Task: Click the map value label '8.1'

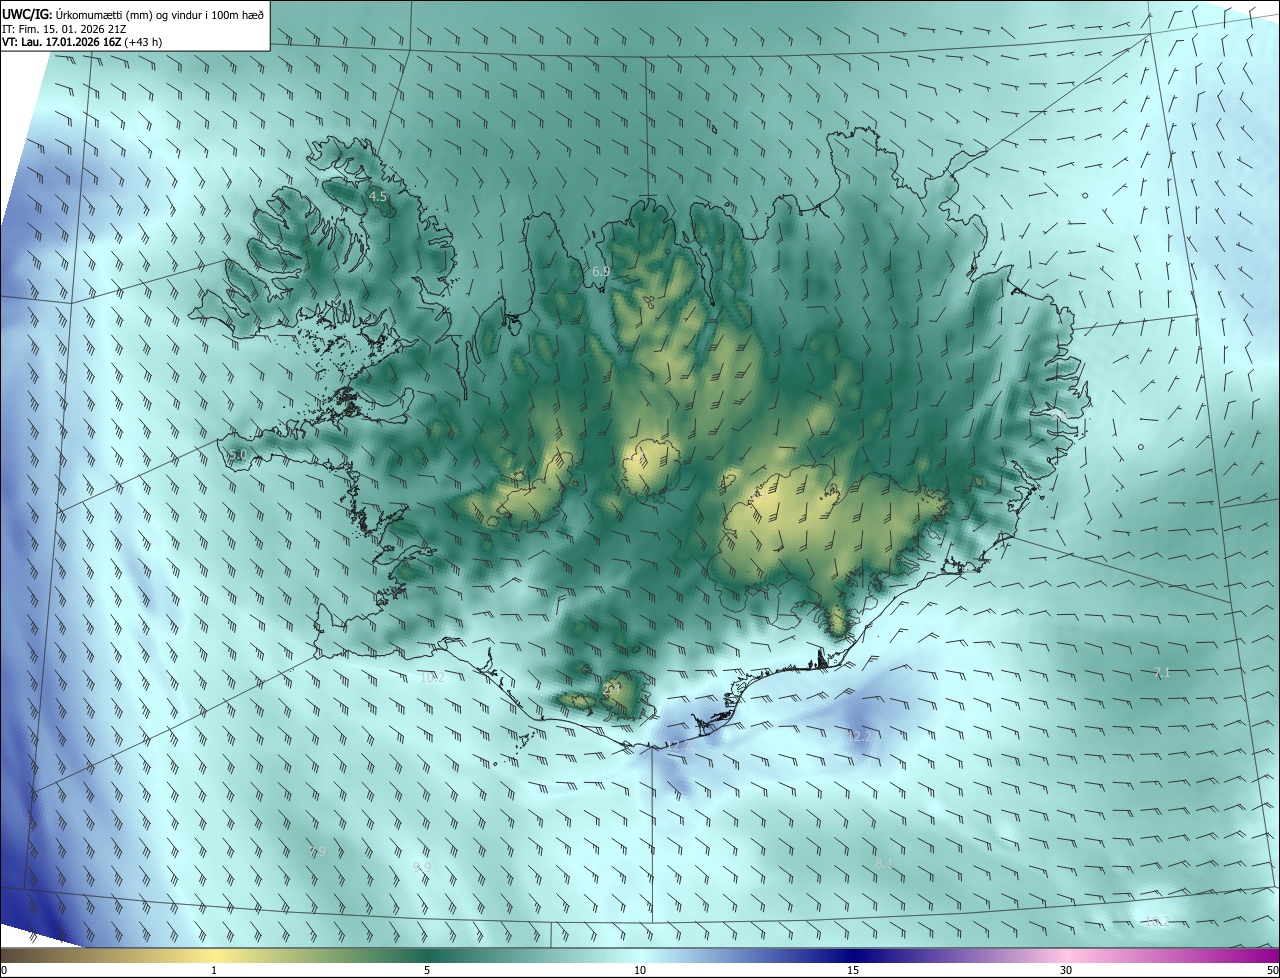Action: point(883,863)
